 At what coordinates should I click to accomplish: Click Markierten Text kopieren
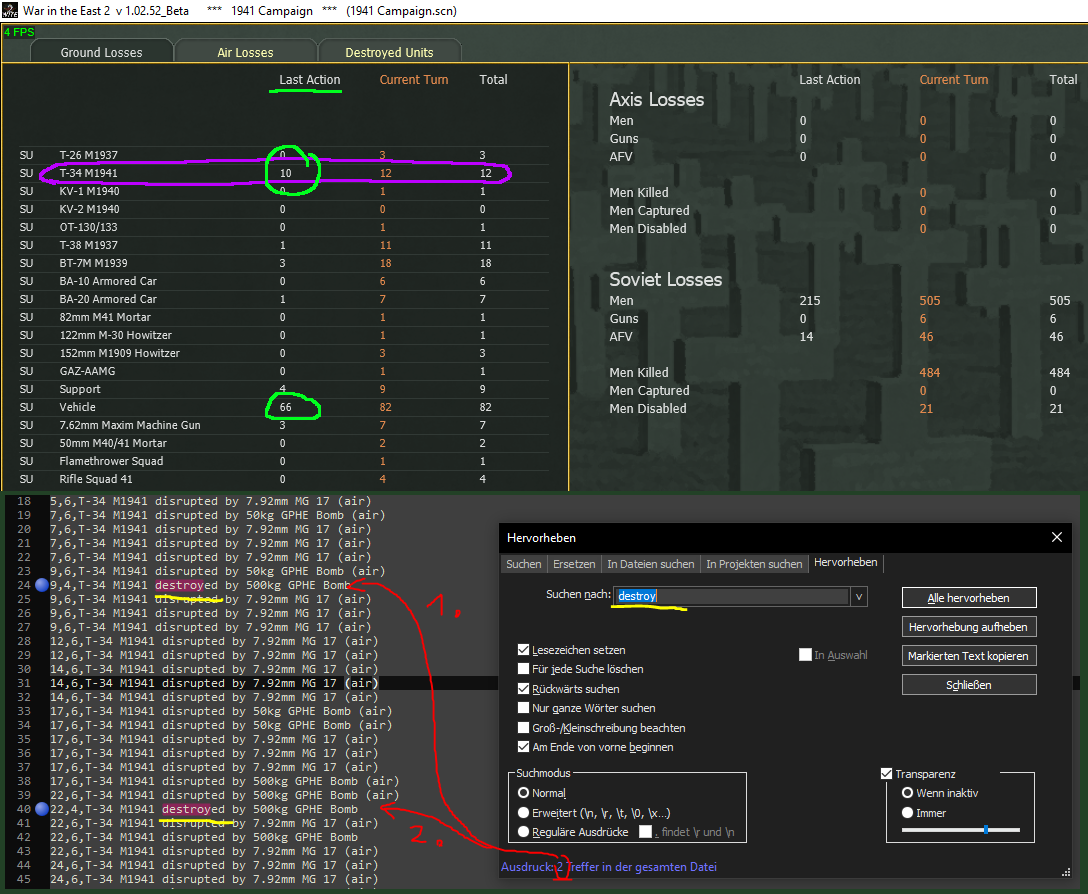(x=969, y=656)
